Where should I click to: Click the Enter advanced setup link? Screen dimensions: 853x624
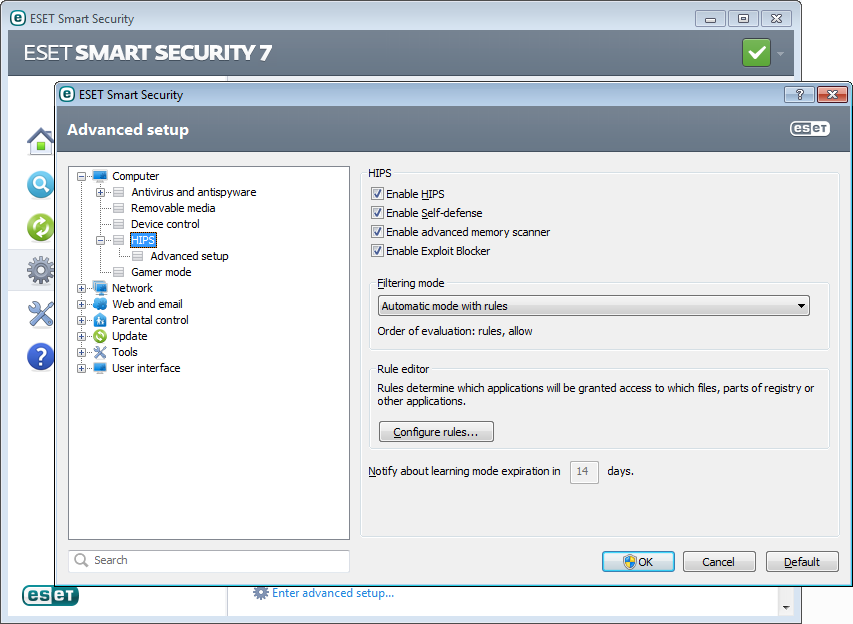pyautogui.click(x=332, y=593)
